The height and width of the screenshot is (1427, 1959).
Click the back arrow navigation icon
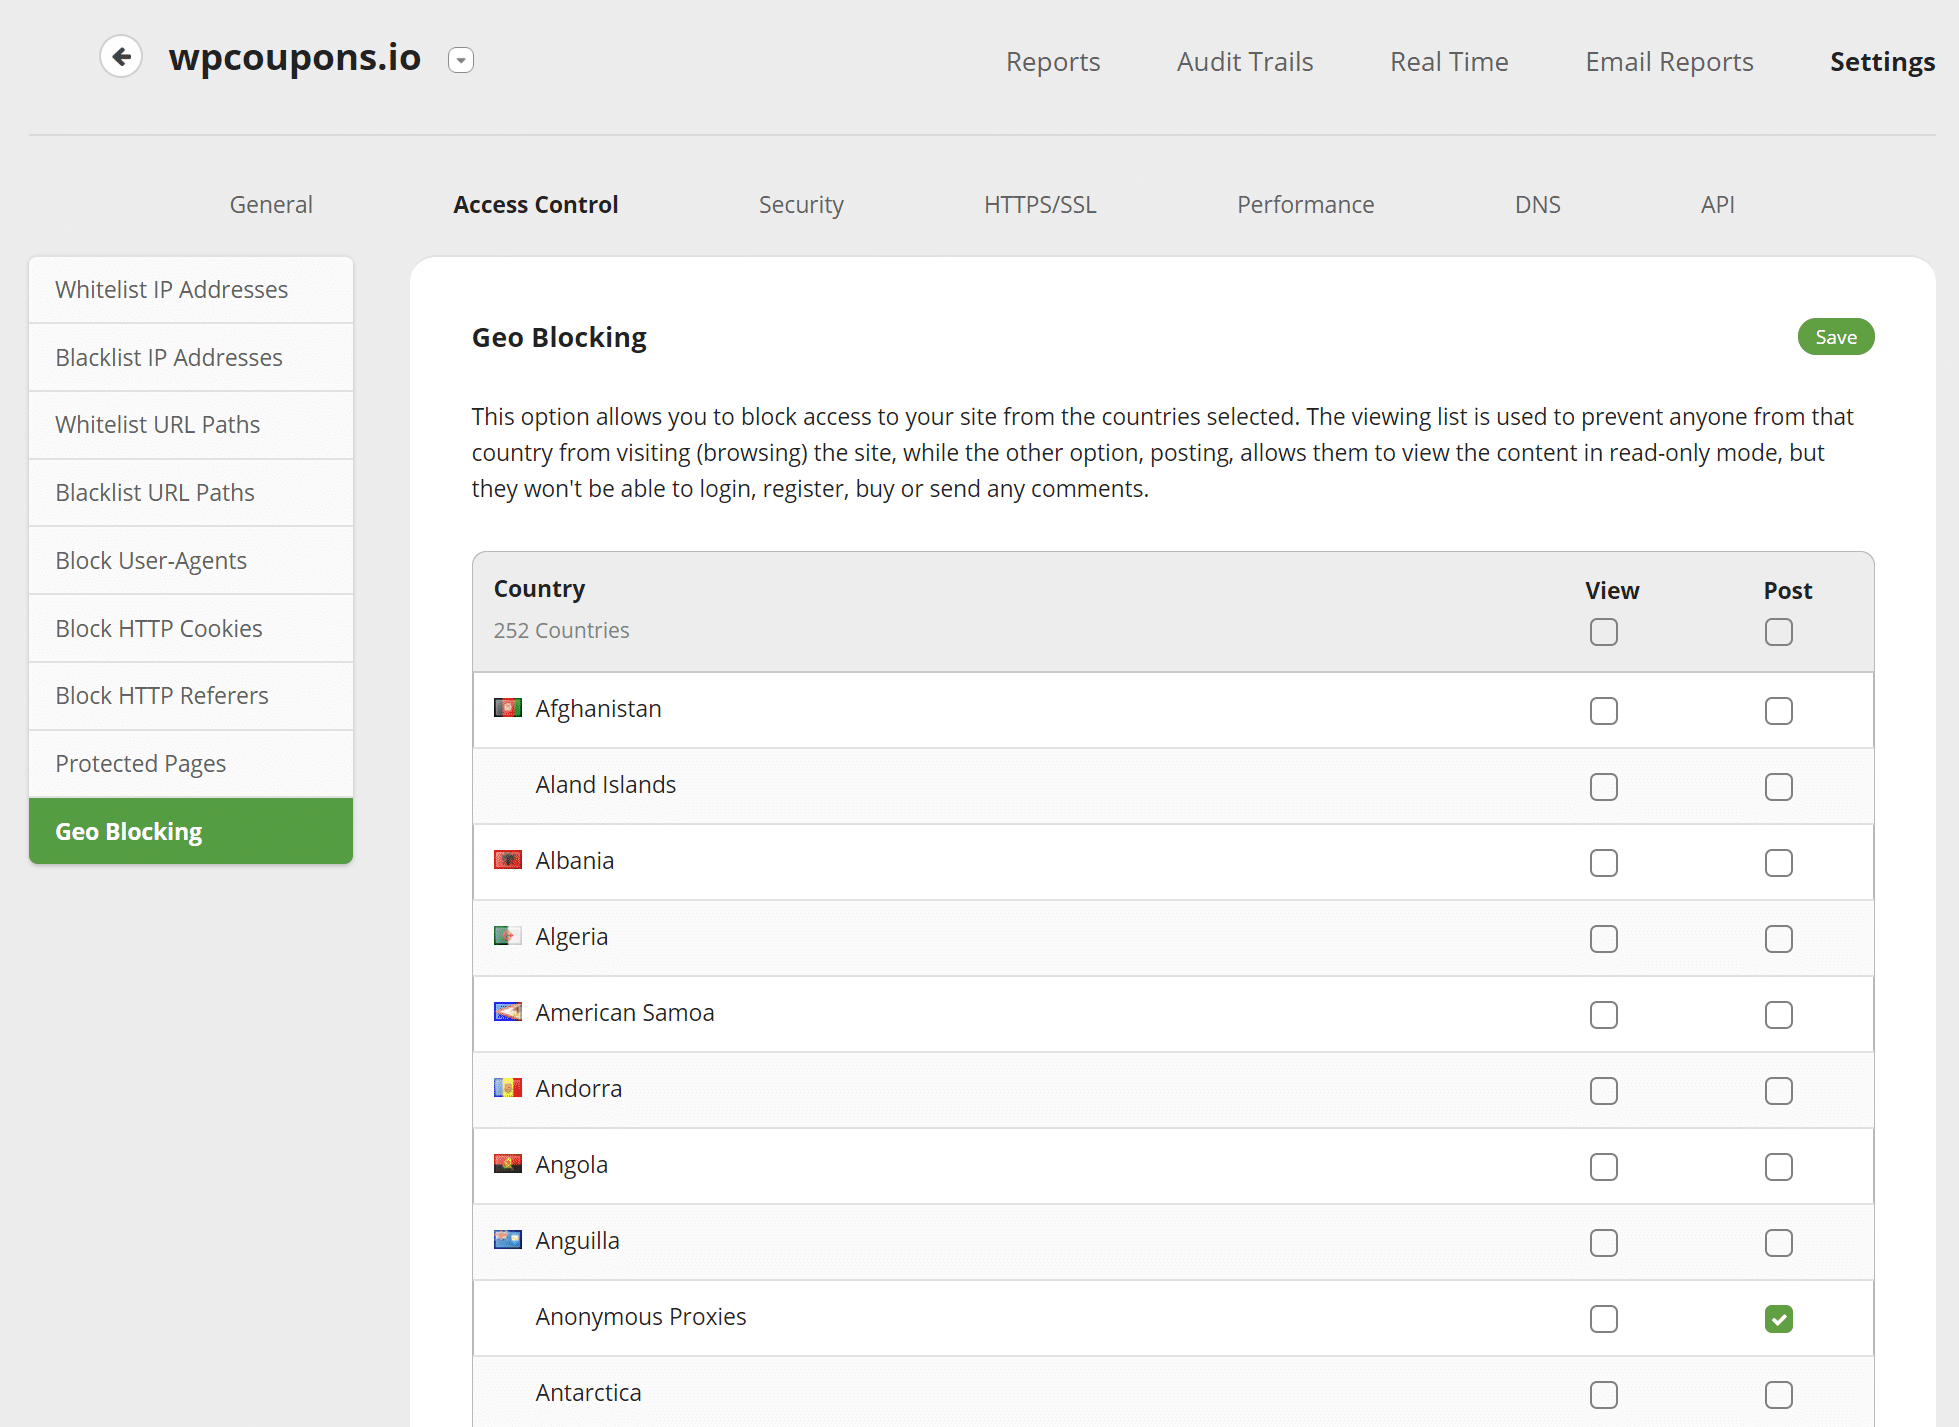pyautogui.click(x=122, y=56)
